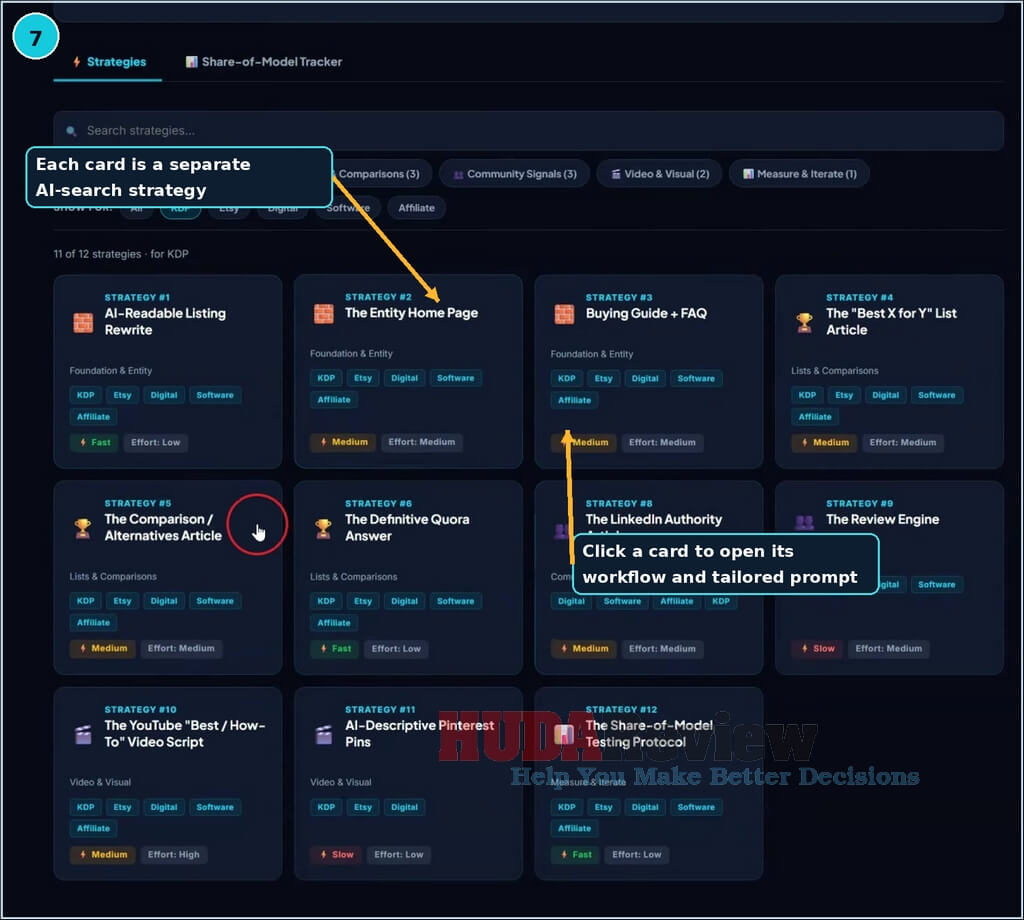Click the brick icon of Buying Guide + FAQ
Screen dimensions: 1024x920
click(564, 314)
